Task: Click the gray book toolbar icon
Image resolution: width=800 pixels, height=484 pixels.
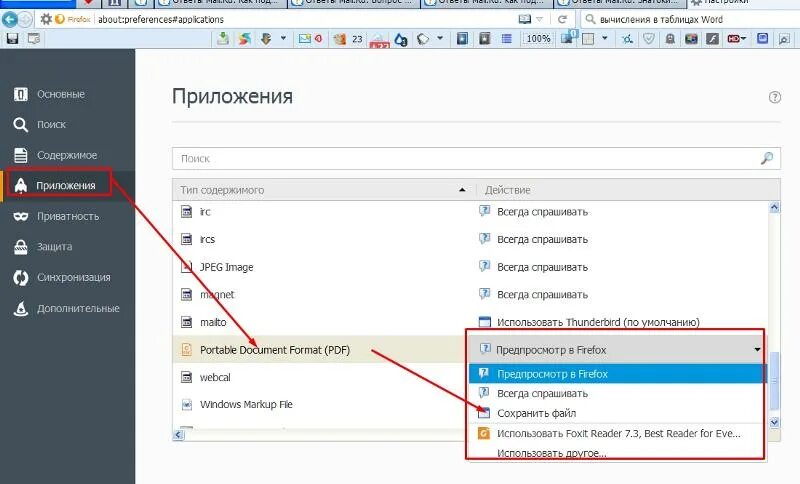Action: (x=485, y=39)
